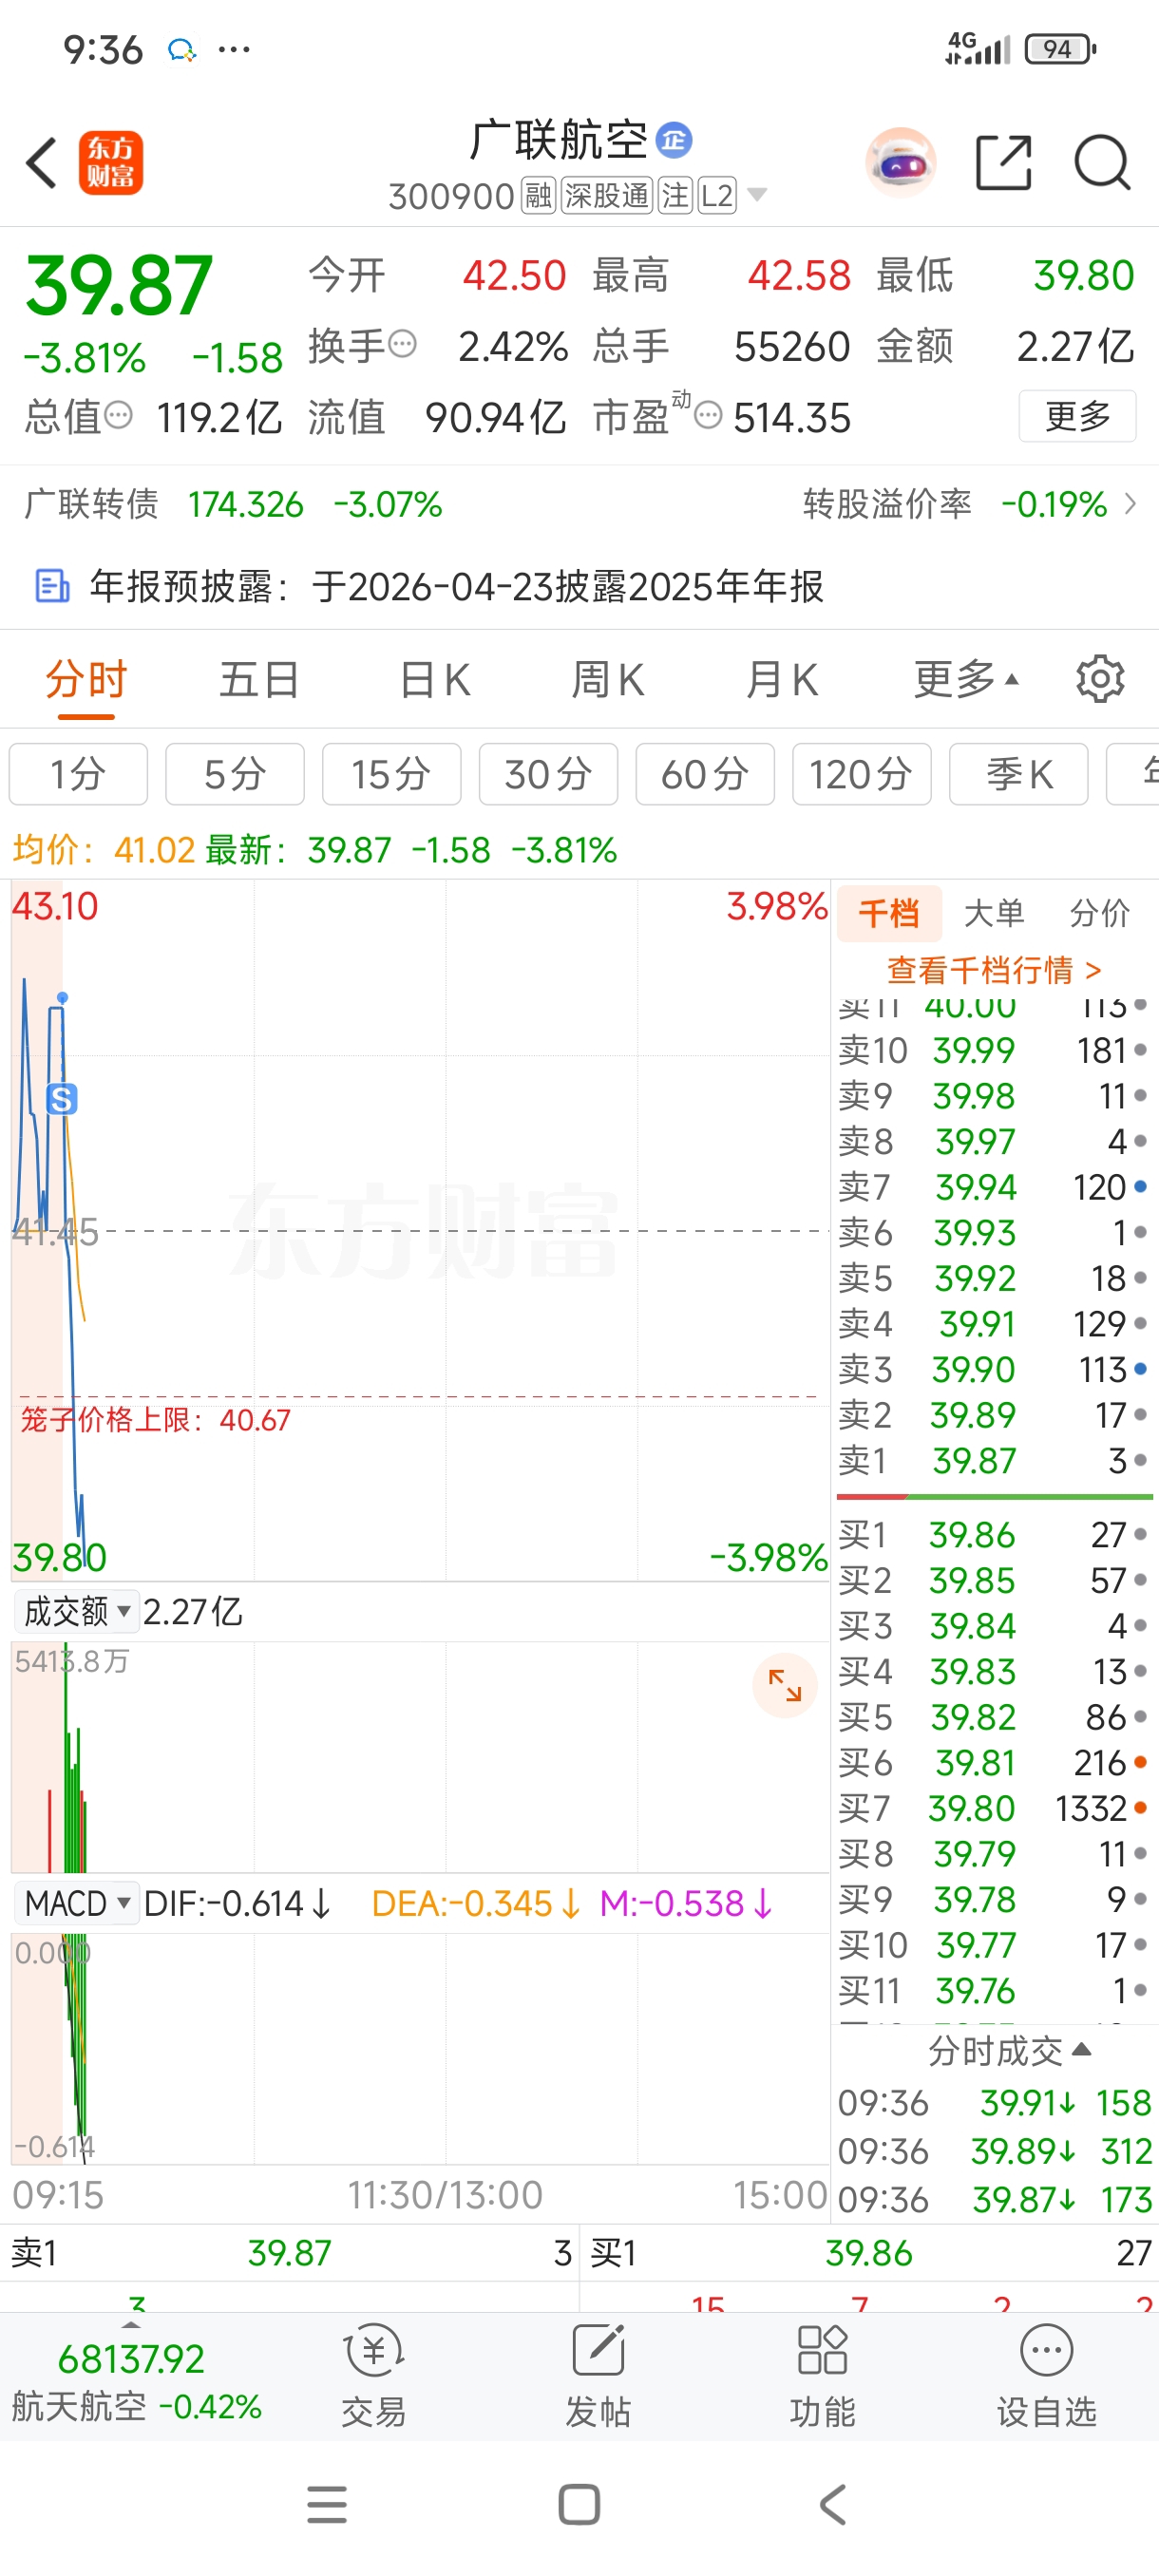The image size is (1159, 2576).
Task: Switch to 周K chart tab
Action: coord(607,680)
